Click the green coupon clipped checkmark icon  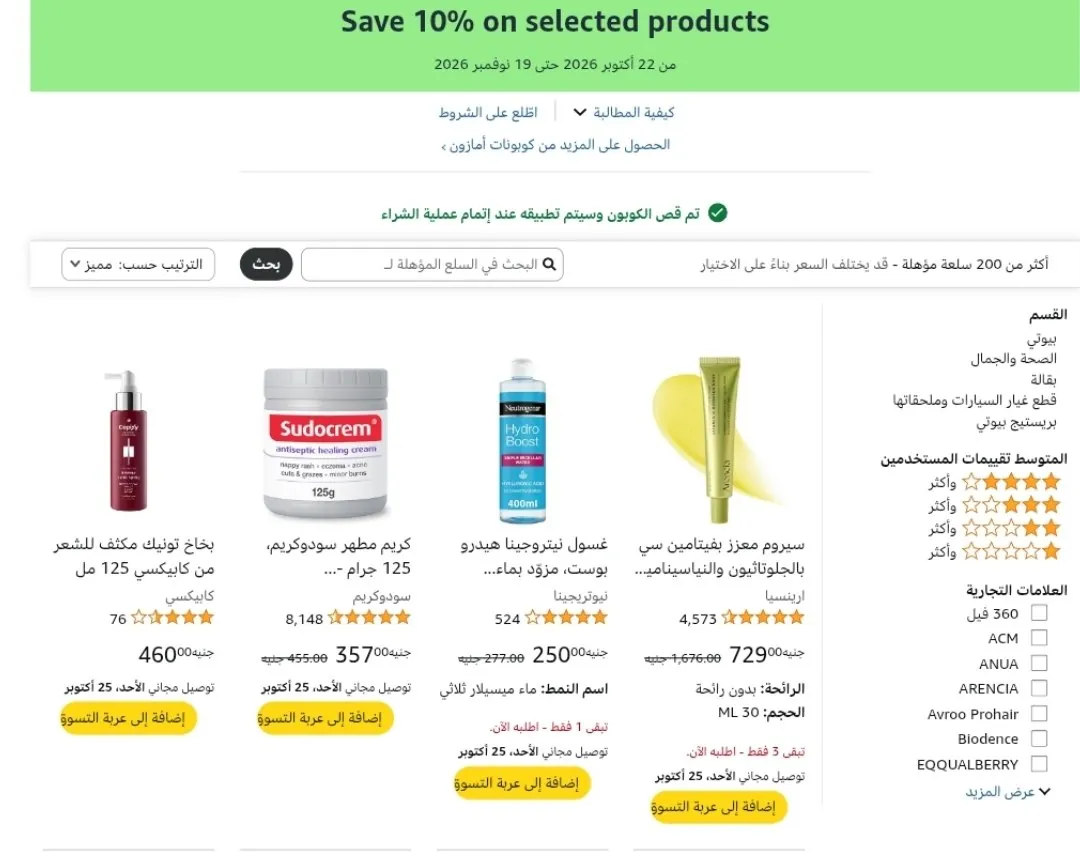point(718,213)
